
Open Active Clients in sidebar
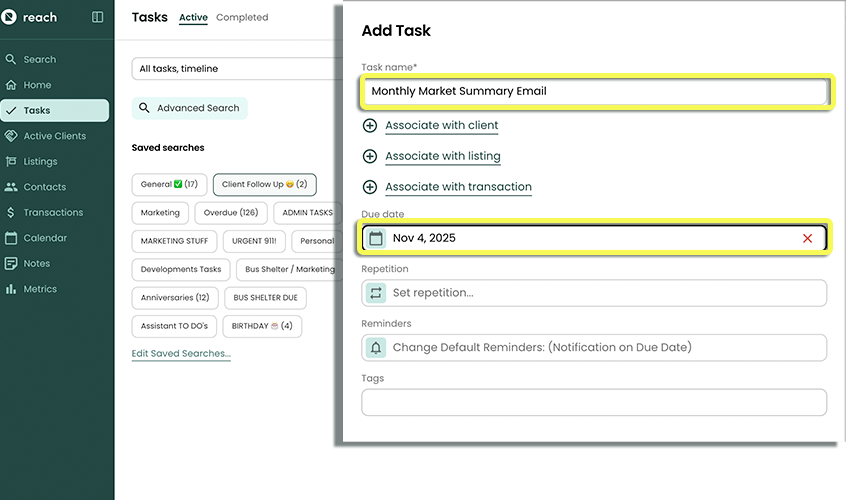pos(54,136)
